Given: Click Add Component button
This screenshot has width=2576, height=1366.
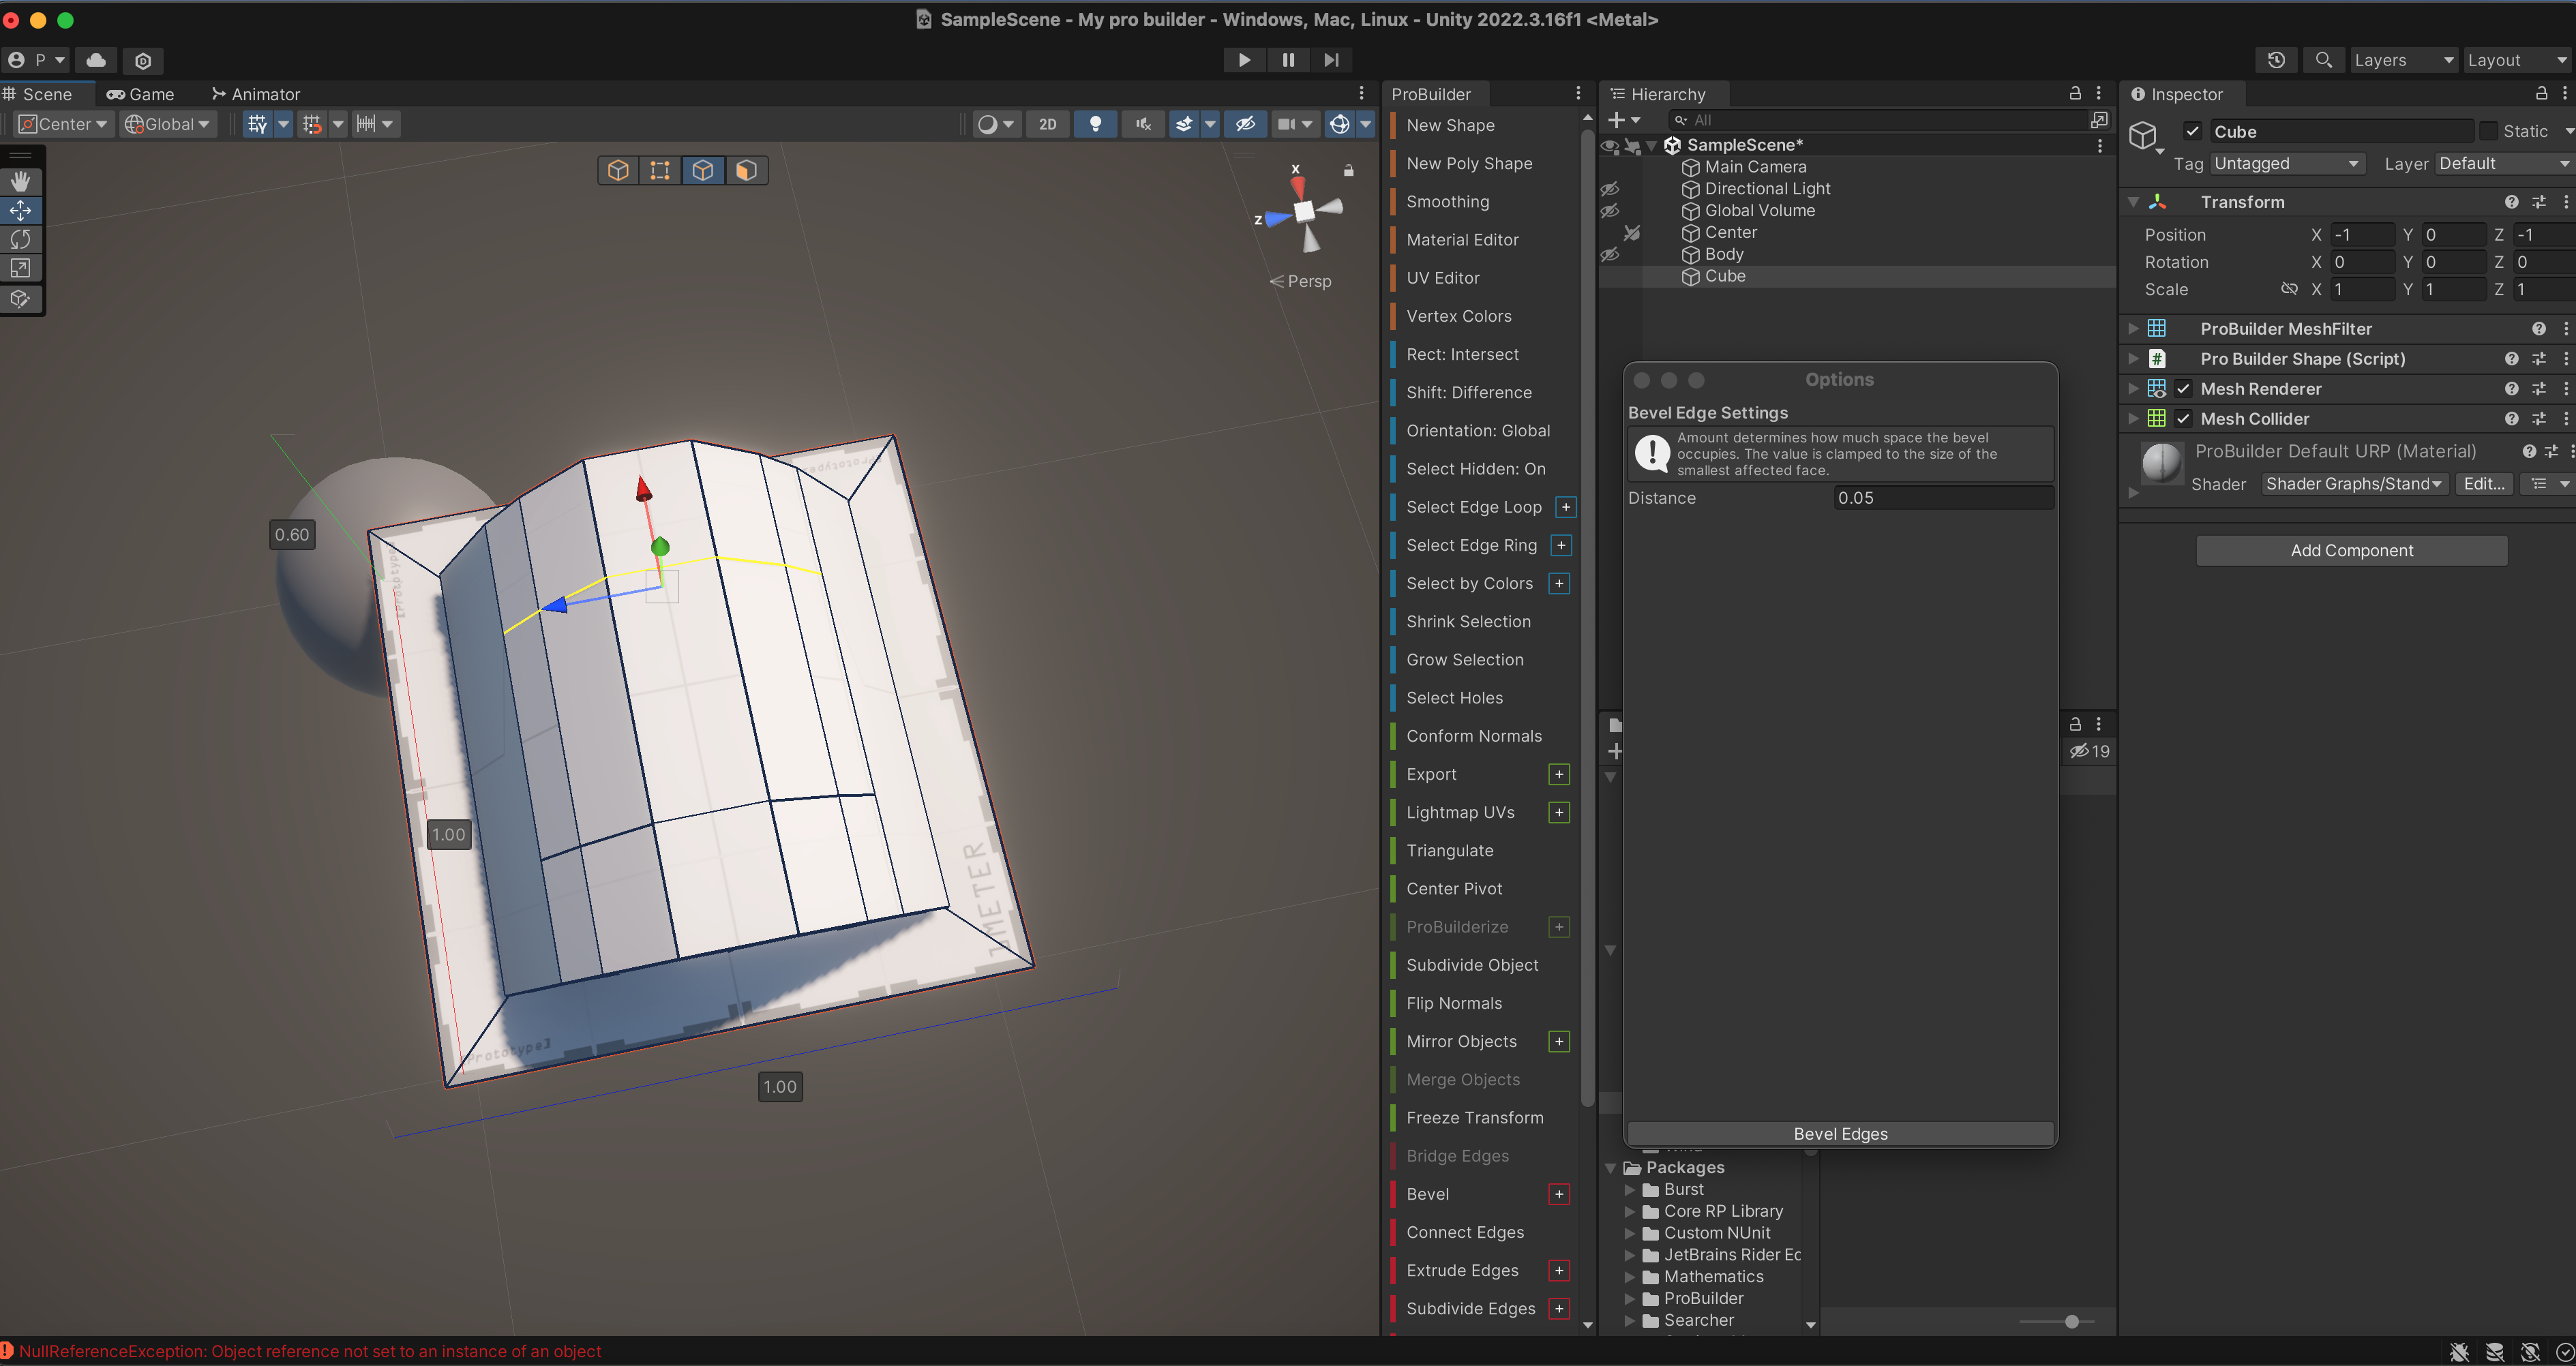Looking at the screenshot, I should click(2351, 550).
